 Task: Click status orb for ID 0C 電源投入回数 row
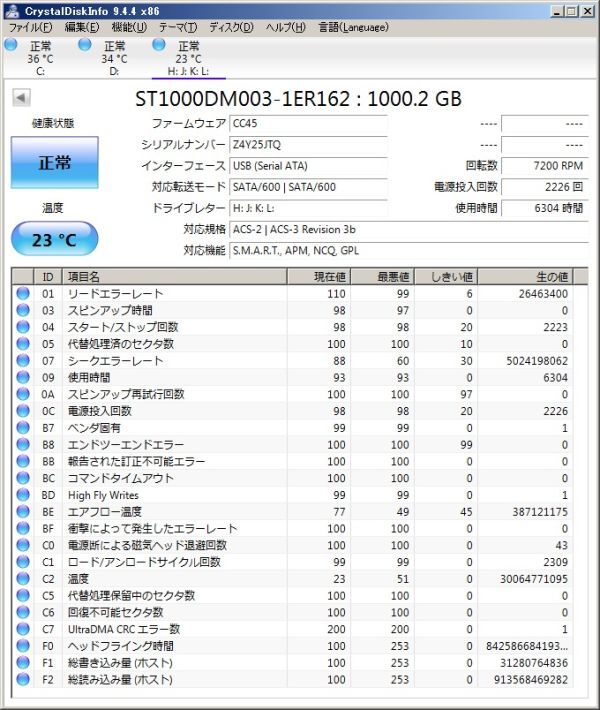click(x=23, y=411)
